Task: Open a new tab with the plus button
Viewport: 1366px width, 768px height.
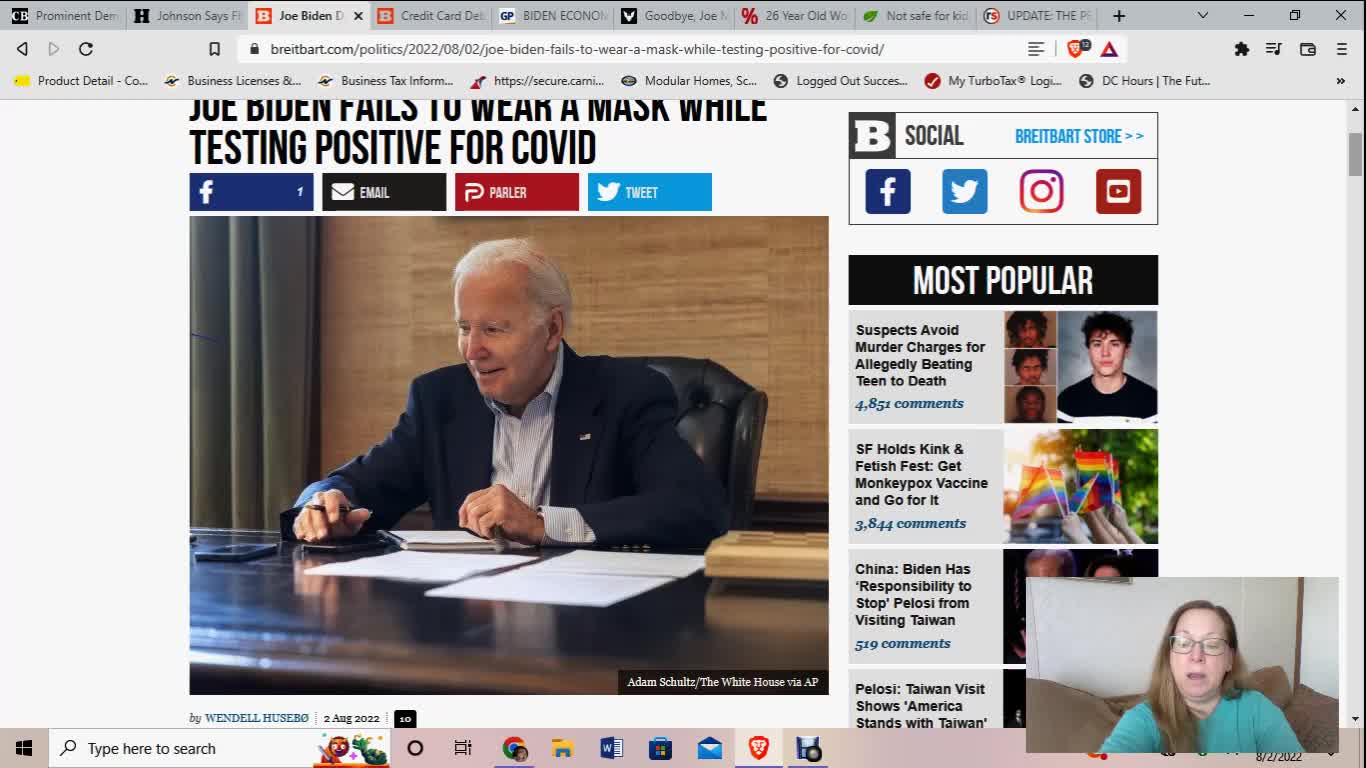Action: pyautogui.click(x=1119, y=16)
